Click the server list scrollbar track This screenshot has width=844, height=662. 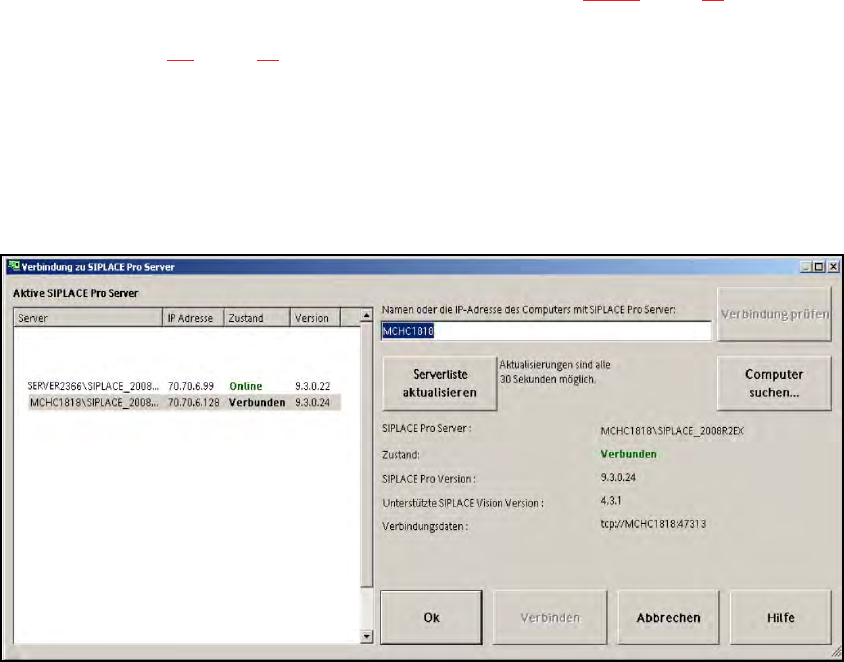(x=367, y=608)
